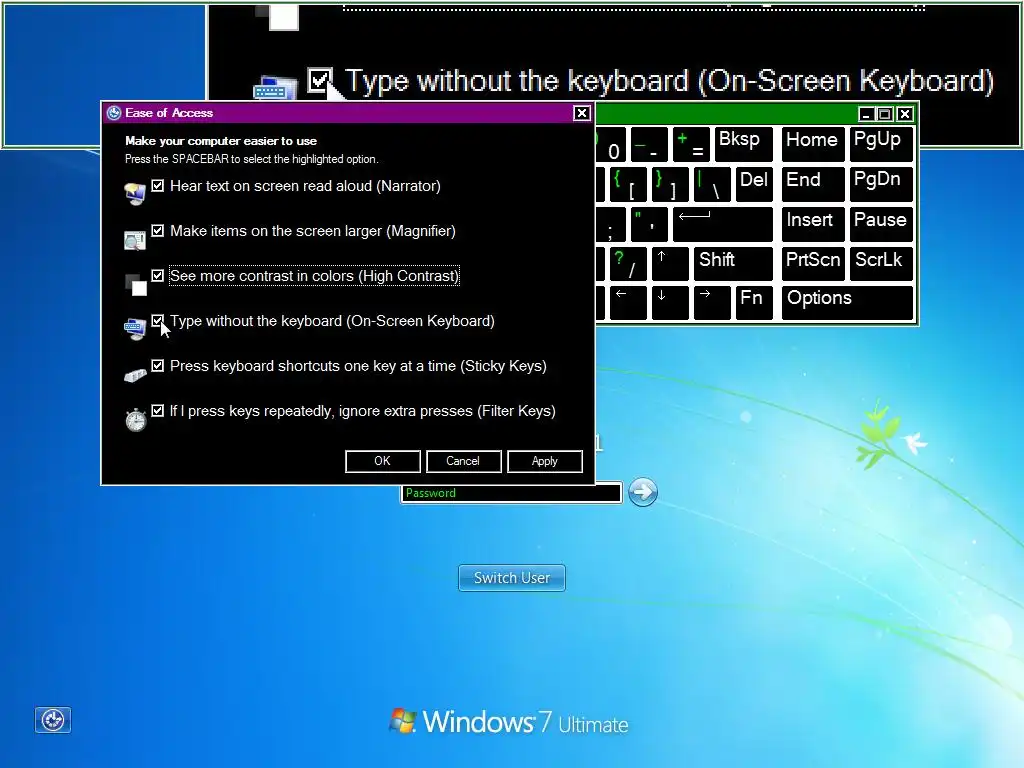Click the High Contrast squares icon
This screenshot has width=1024, height=768.
coord(136,285)
